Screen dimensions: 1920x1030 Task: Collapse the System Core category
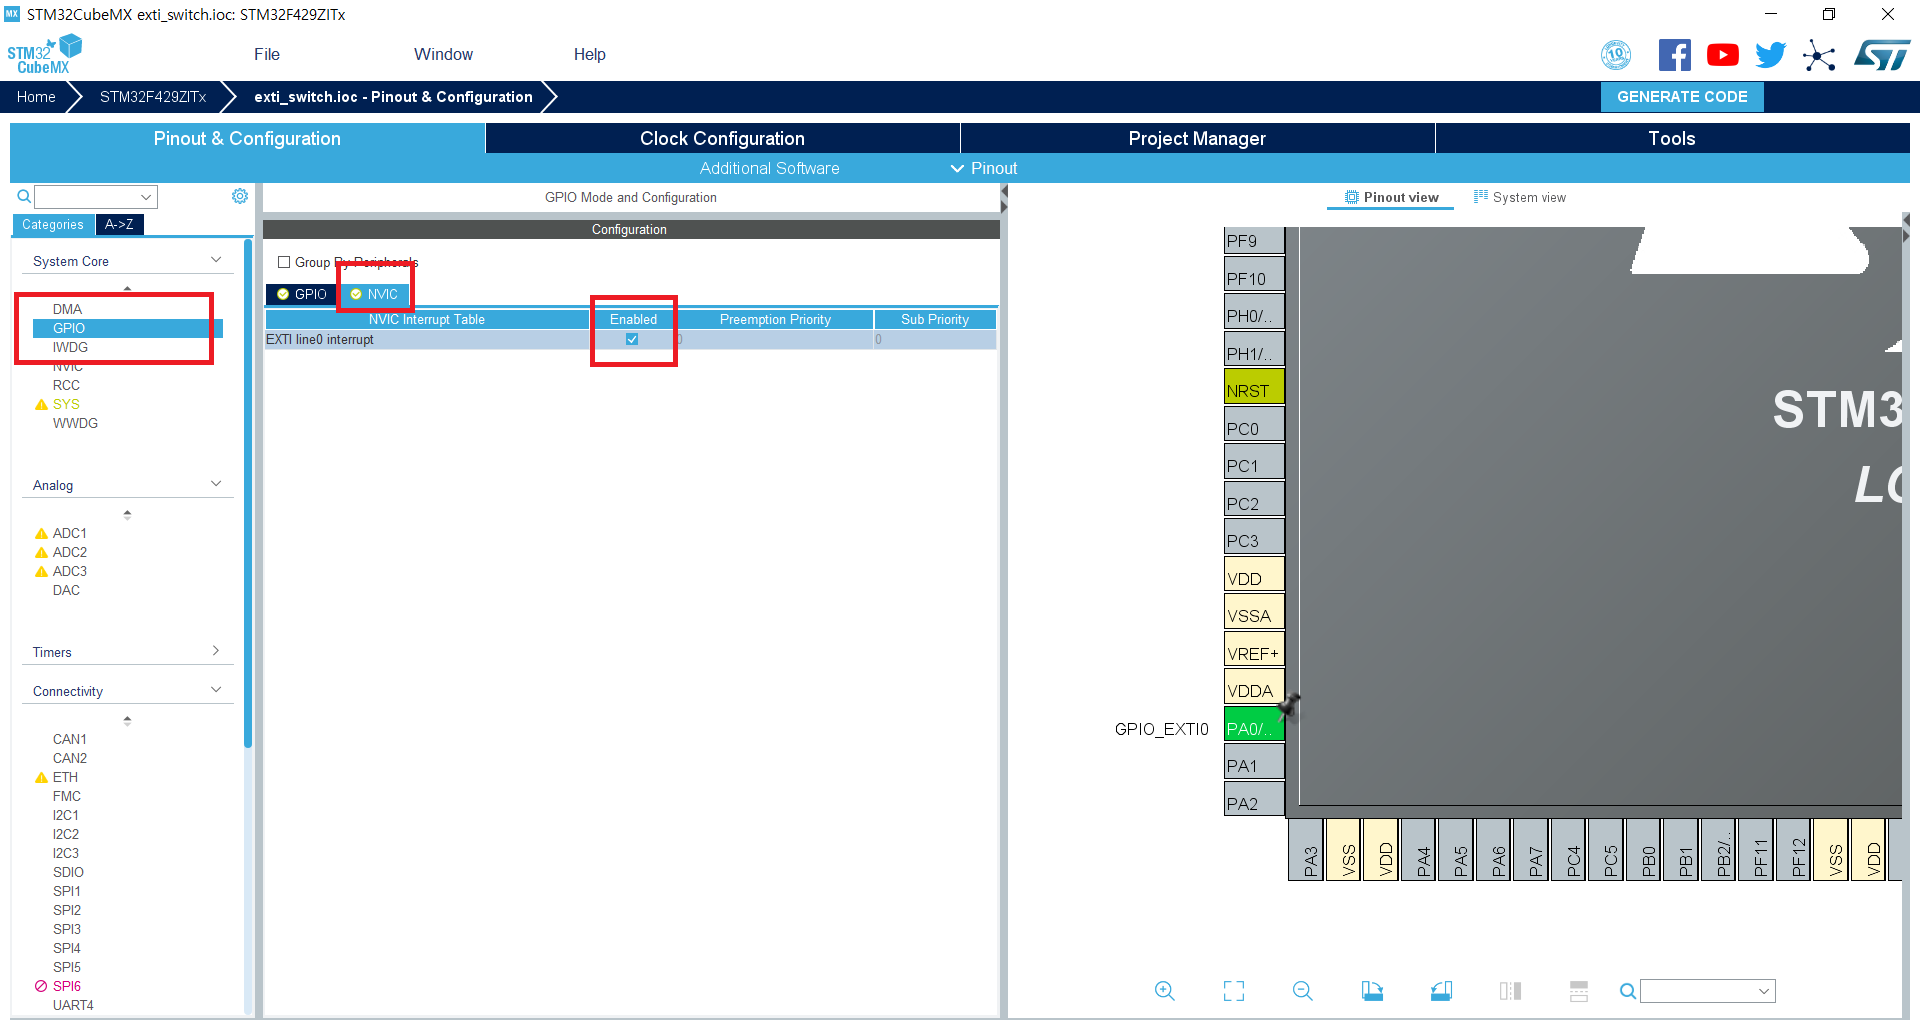click(x=216, y=260)
